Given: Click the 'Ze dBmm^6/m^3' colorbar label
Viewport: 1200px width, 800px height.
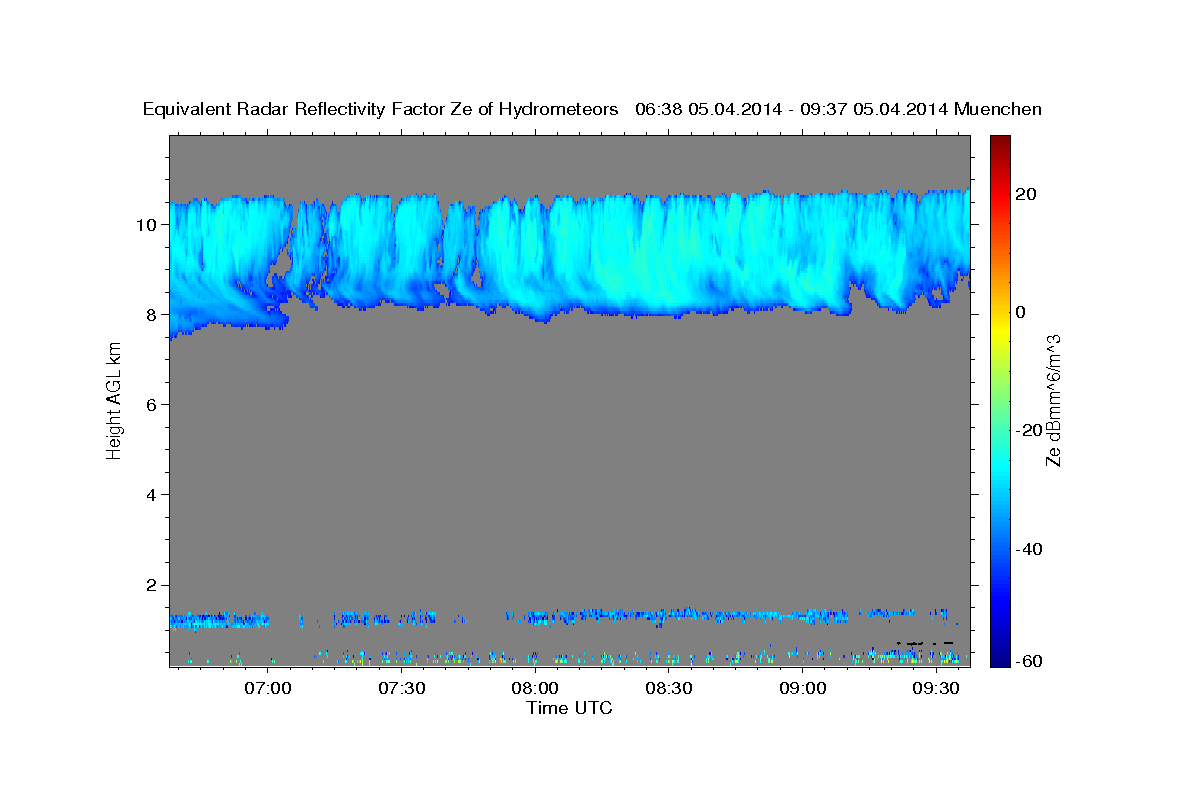Looking at the screenshot, I should pos(1053,400).
